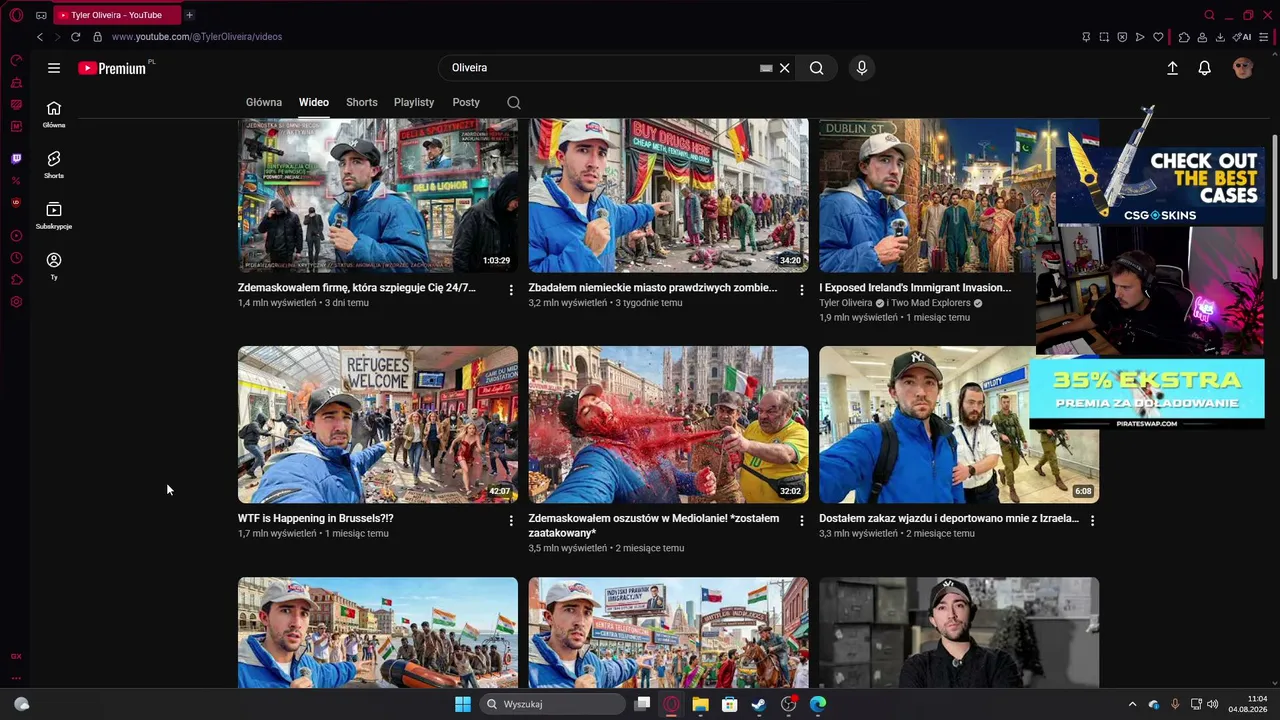Start voice search with microphone
Screen dimensions: 1280x720
[862, 68]
